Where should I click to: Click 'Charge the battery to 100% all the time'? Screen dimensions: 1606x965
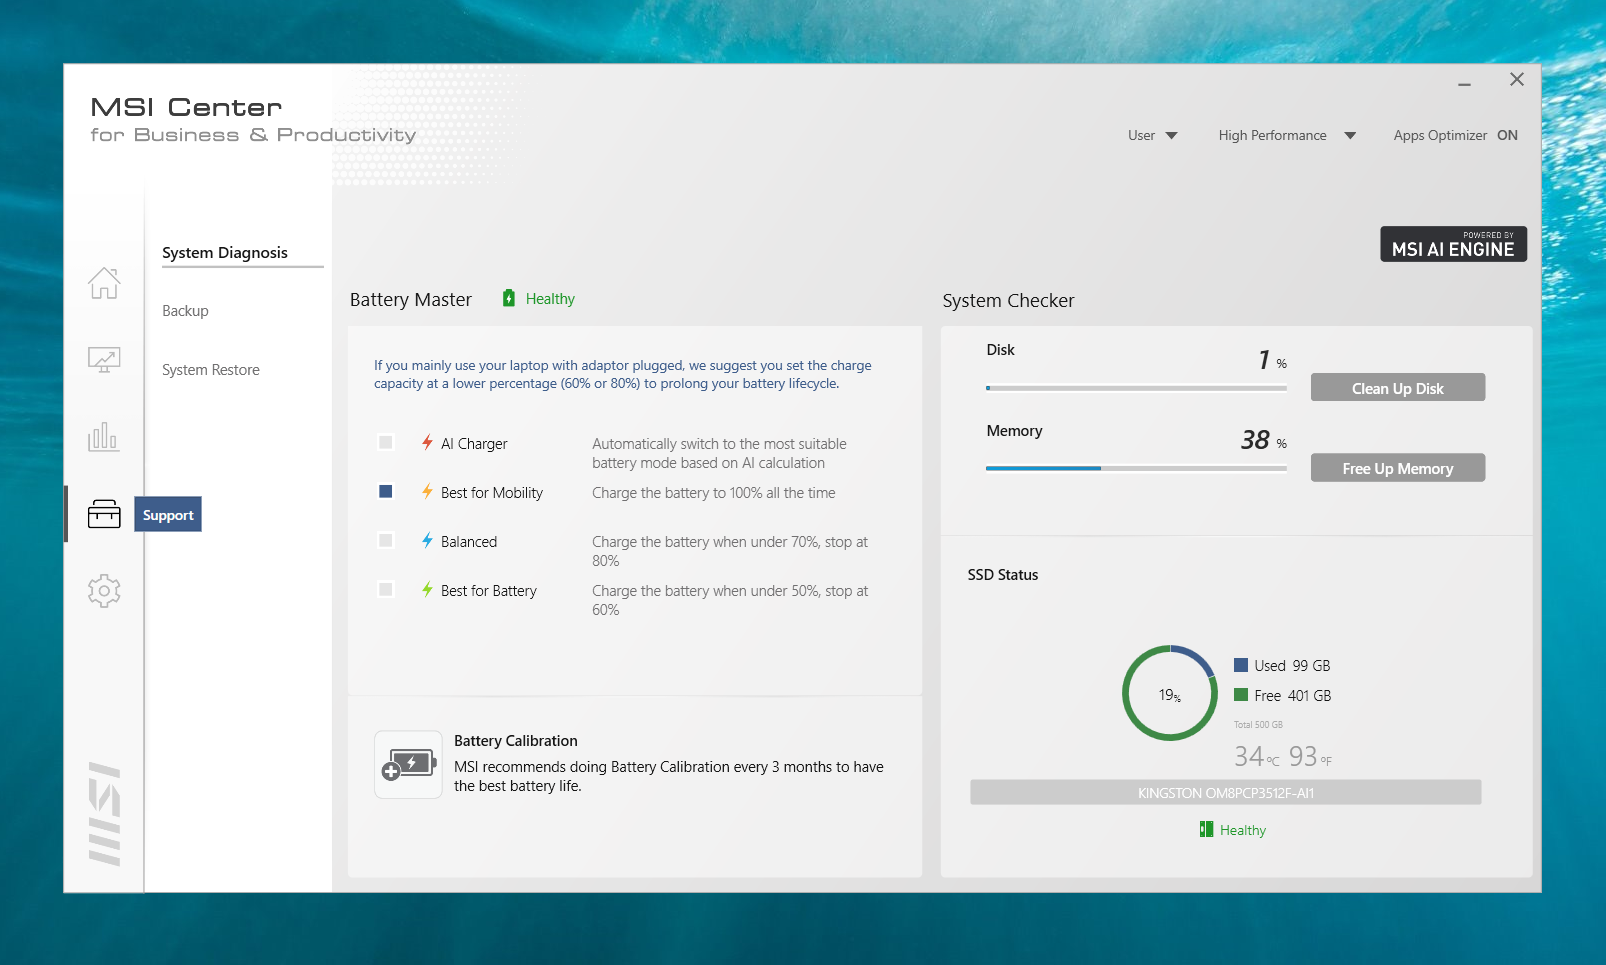click(x=714, y=493)
